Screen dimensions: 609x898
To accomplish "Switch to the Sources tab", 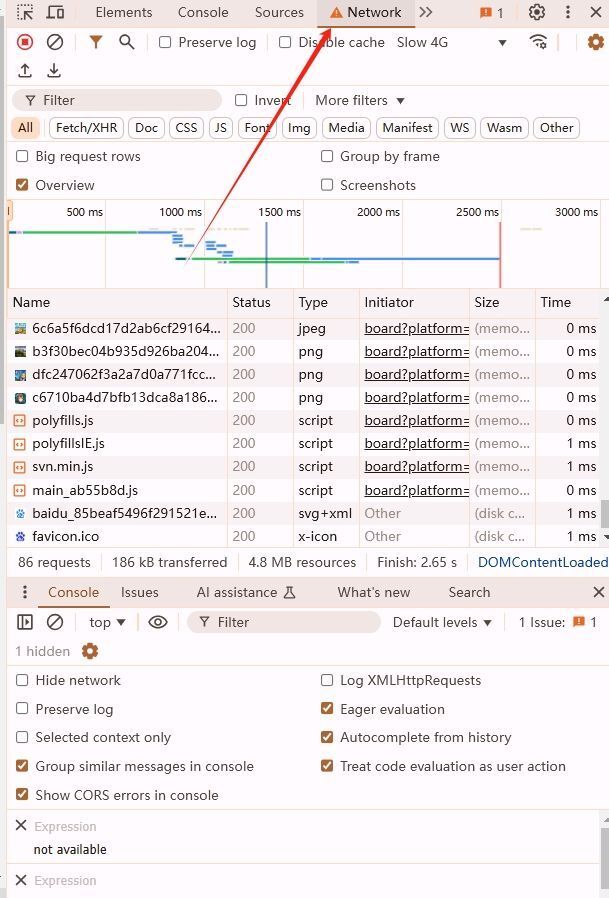I will coord(279,13).
